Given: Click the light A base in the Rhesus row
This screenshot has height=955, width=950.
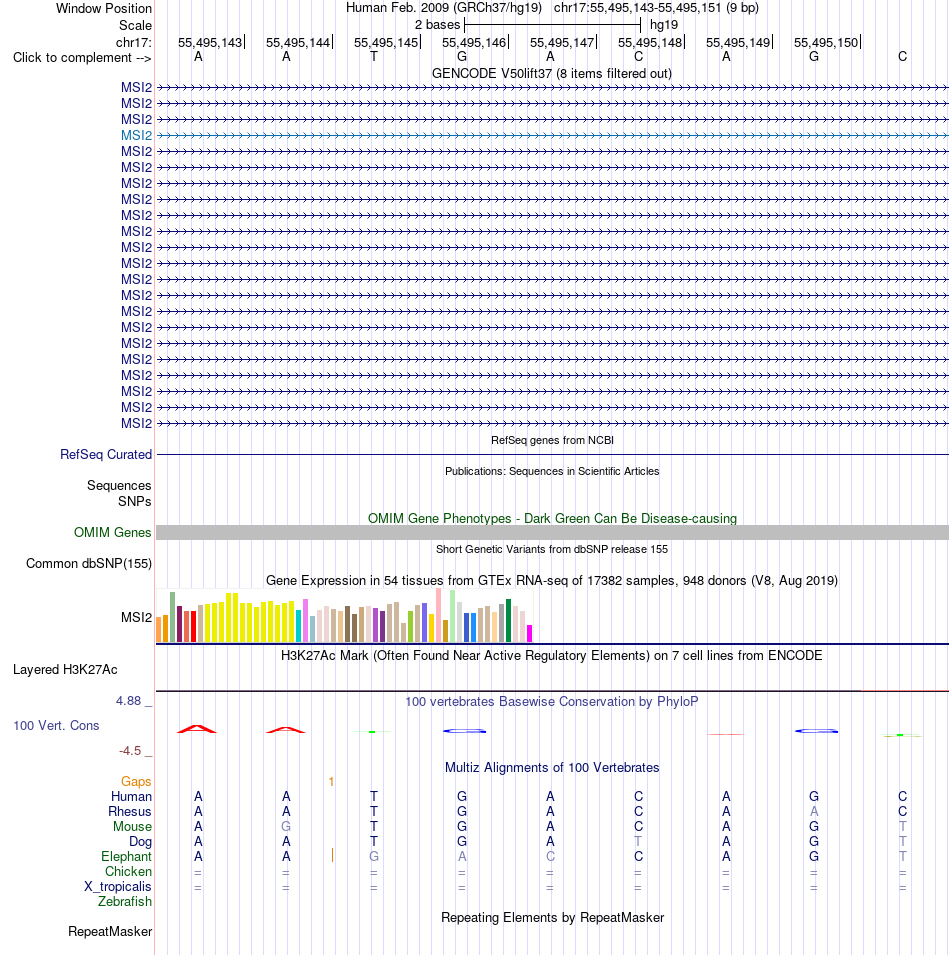Looking at the screenshot, I should click(814, 811).
